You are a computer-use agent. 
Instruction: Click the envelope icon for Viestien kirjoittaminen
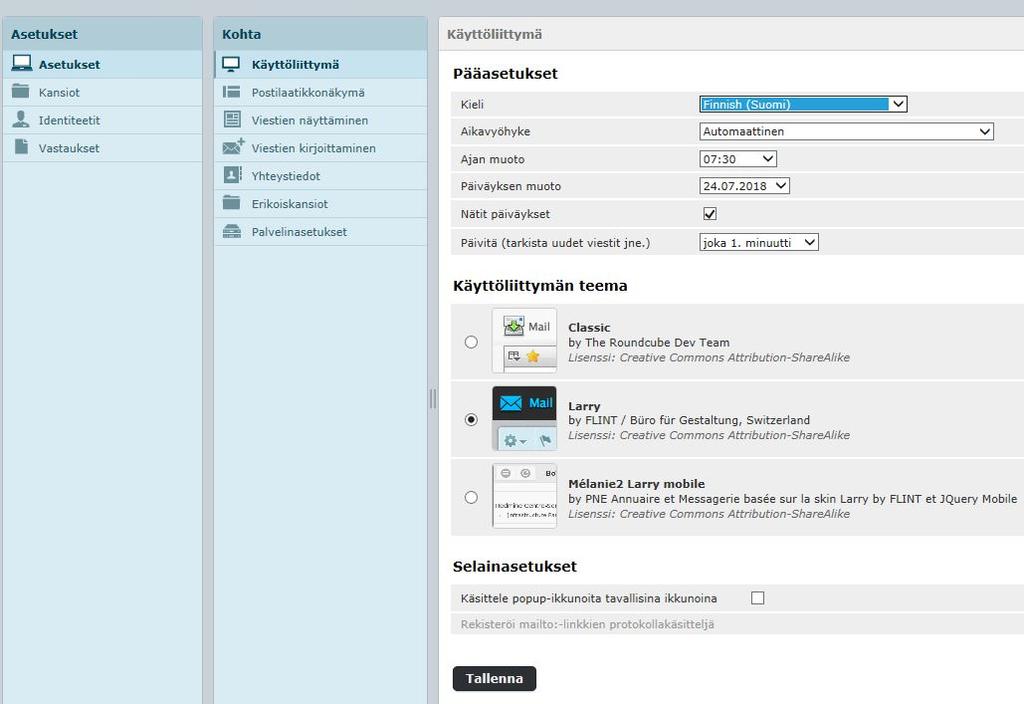click(x=232, y=148)
